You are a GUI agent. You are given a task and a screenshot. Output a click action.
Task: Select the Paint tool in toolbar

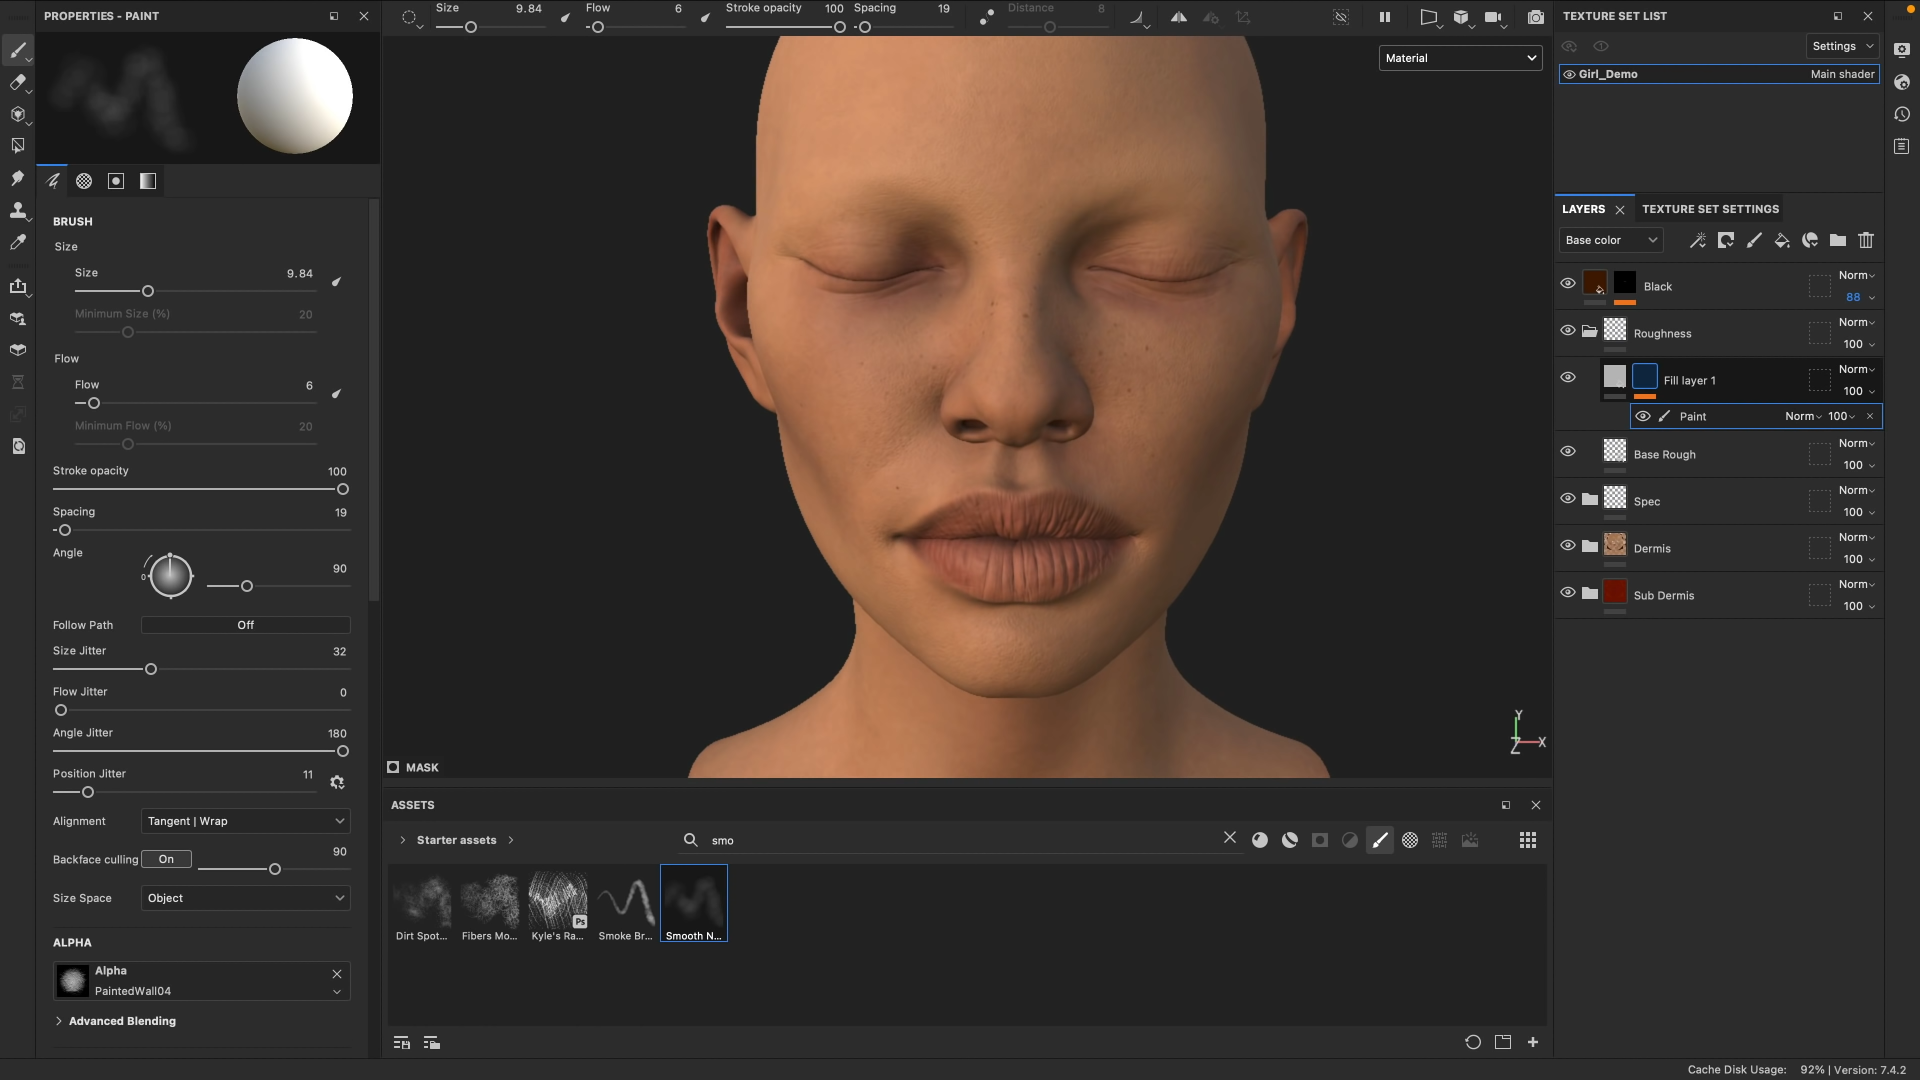18,50
